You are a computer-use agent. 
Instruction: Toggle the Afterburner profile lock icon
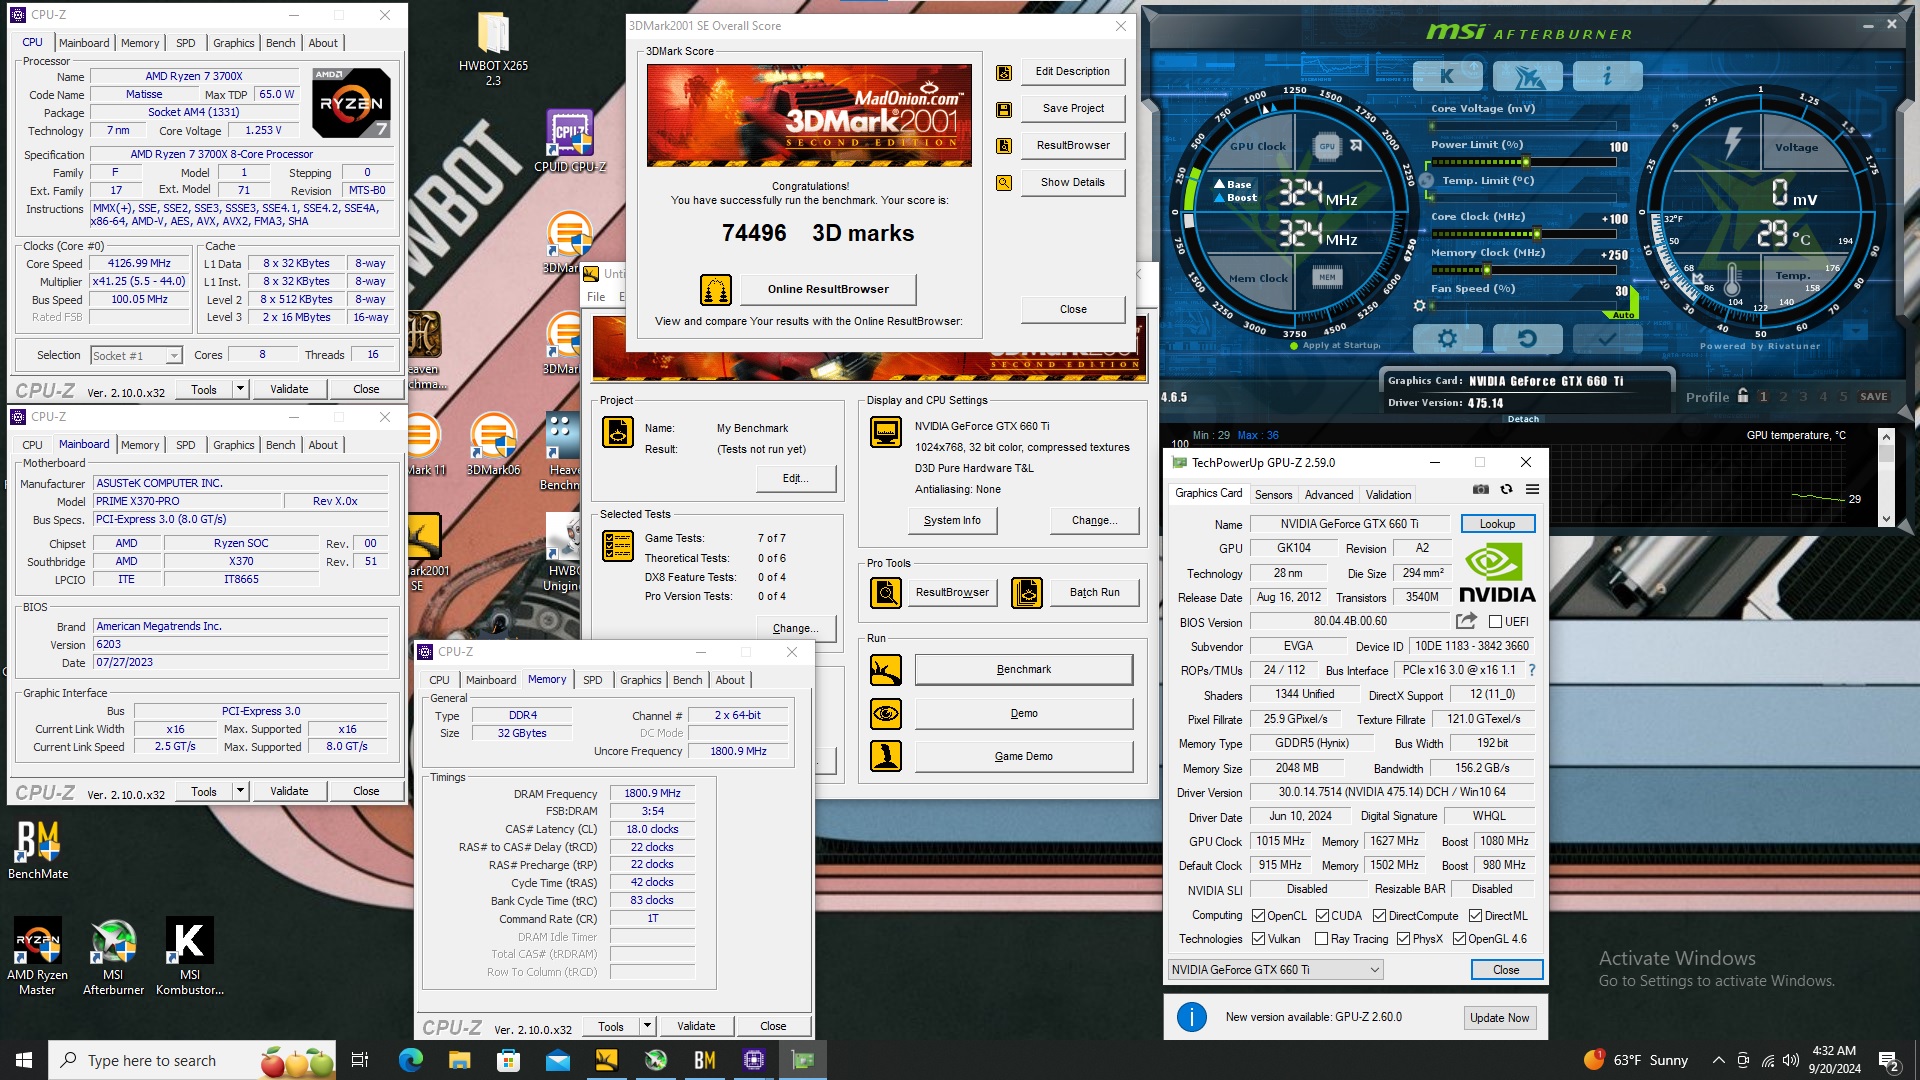point(1743,396)
